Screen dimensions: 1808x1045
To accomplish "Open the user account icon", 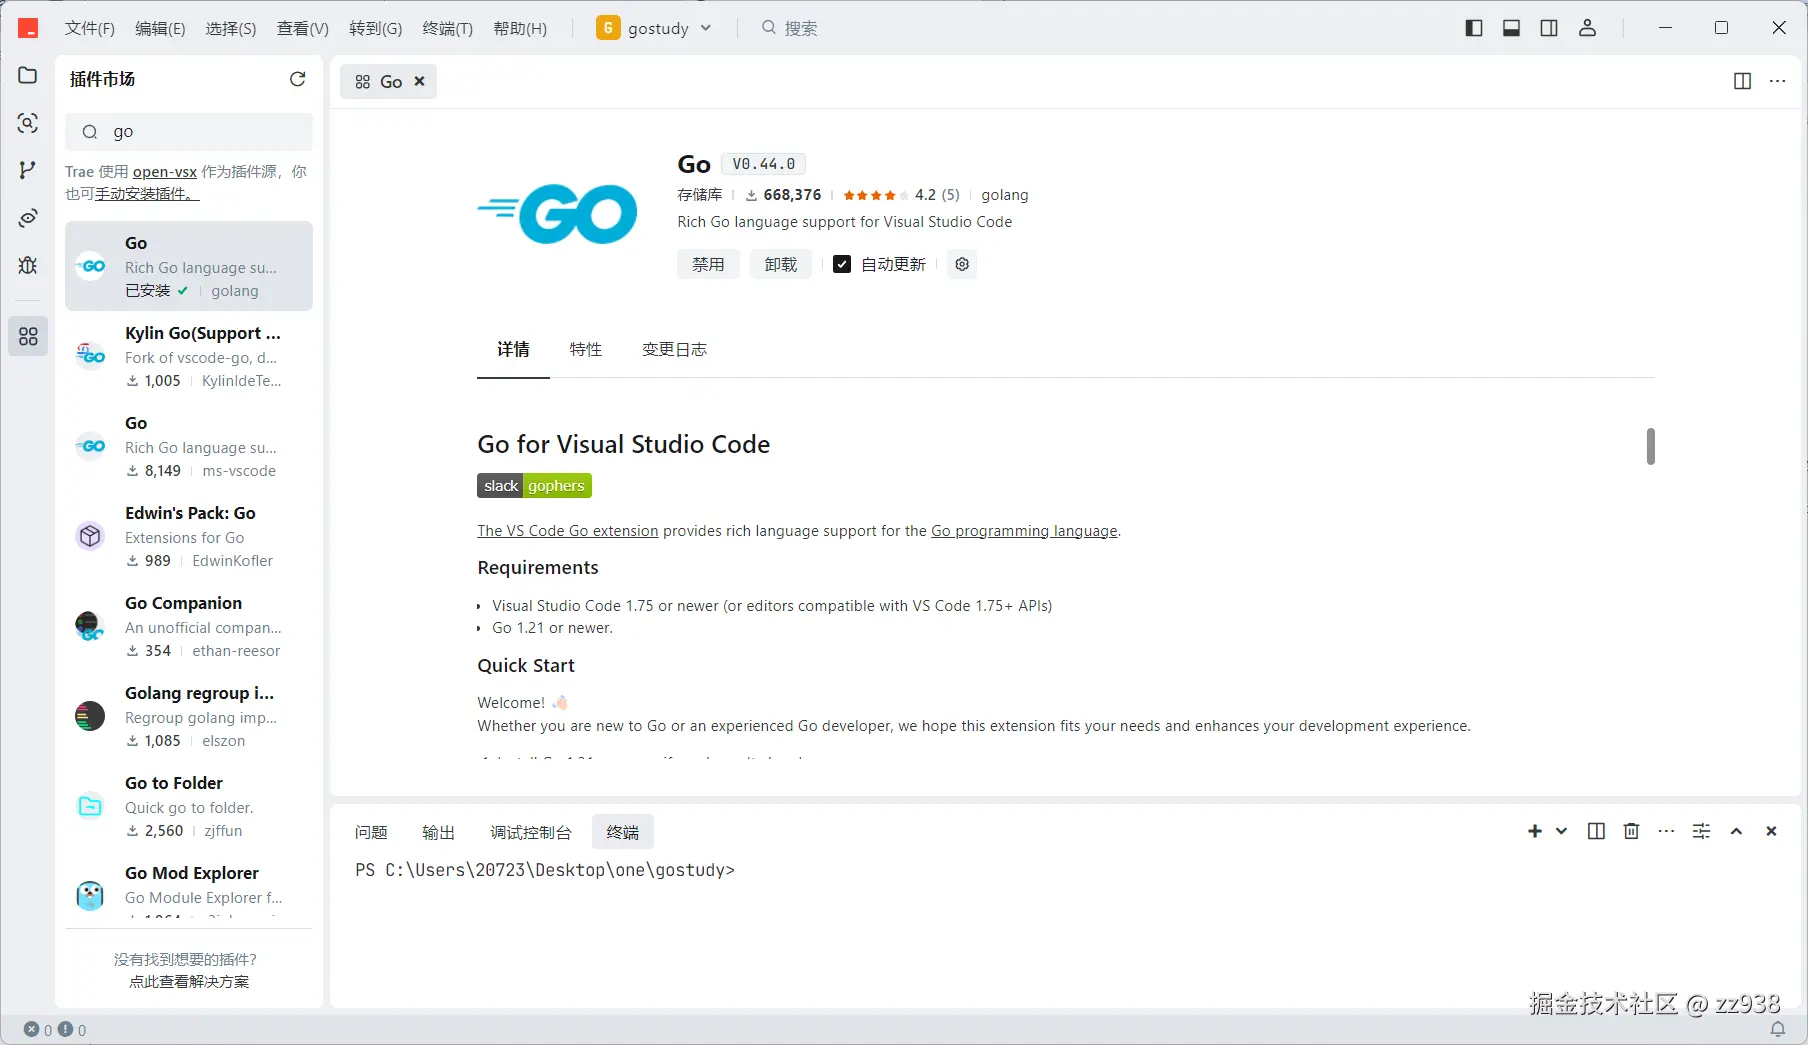I will point(1587,28).
